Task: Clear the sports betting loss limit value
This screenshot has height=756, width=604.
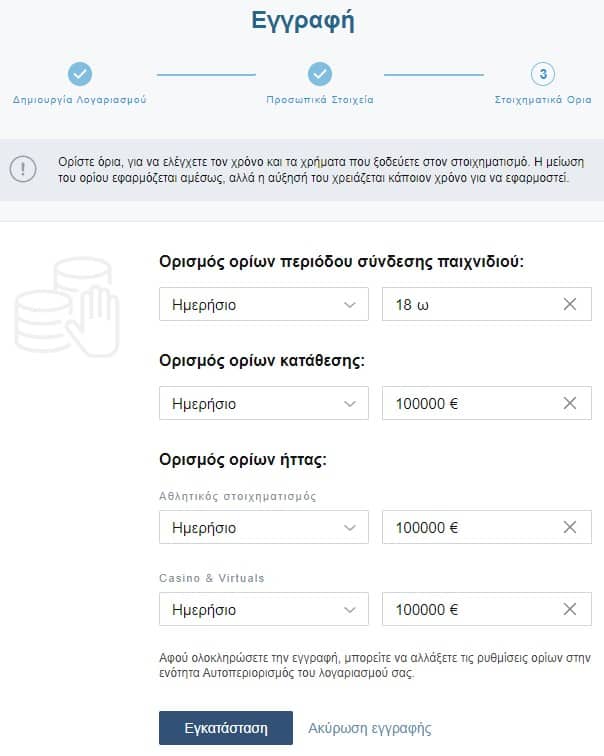Action: tap(570, 527)
